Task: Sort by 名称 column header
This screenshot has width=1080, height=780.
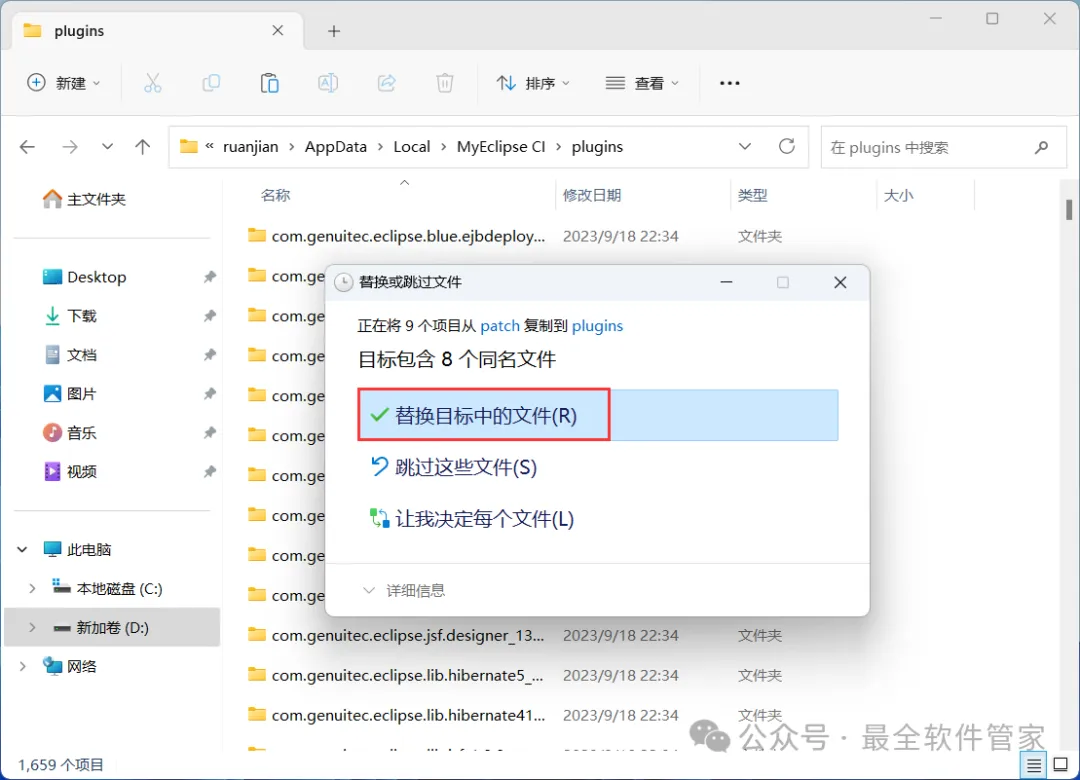Action: point(276,196)
